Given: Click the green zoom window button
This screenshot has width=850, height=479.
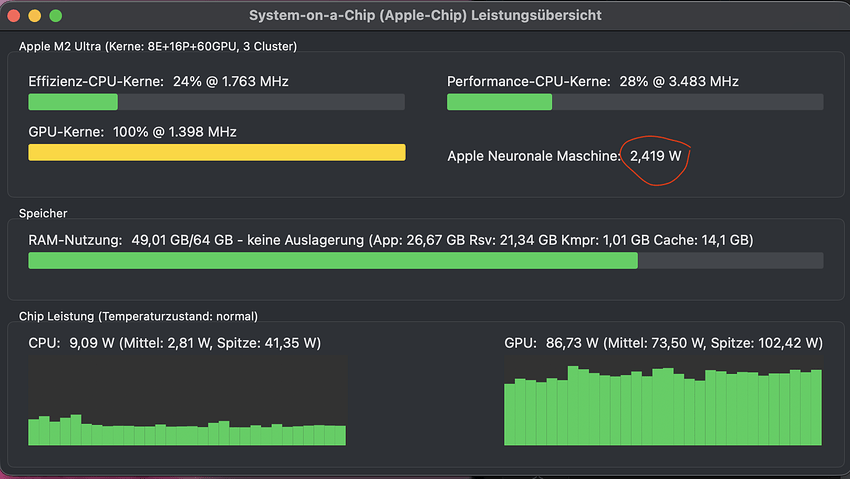Looking at the screenshot, I should coord(55,16).
